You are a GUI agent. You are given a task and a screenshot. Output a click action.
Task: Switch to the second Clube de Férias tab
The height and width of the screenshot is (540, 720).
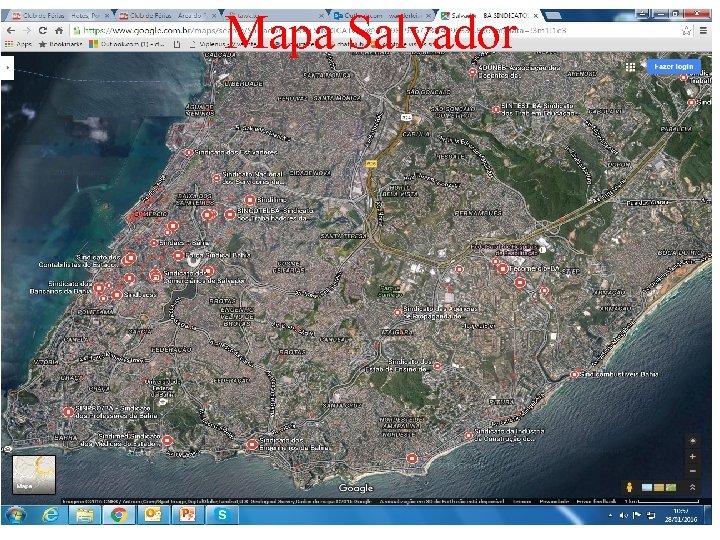coord(168,16)
